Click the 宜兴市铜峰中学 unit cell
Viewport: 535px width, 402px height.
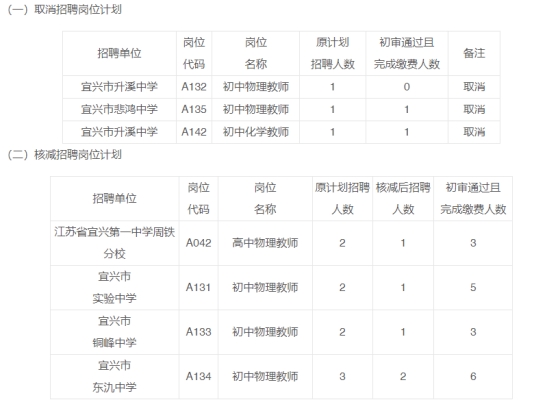pyautogui.click(x=115, y=332)
